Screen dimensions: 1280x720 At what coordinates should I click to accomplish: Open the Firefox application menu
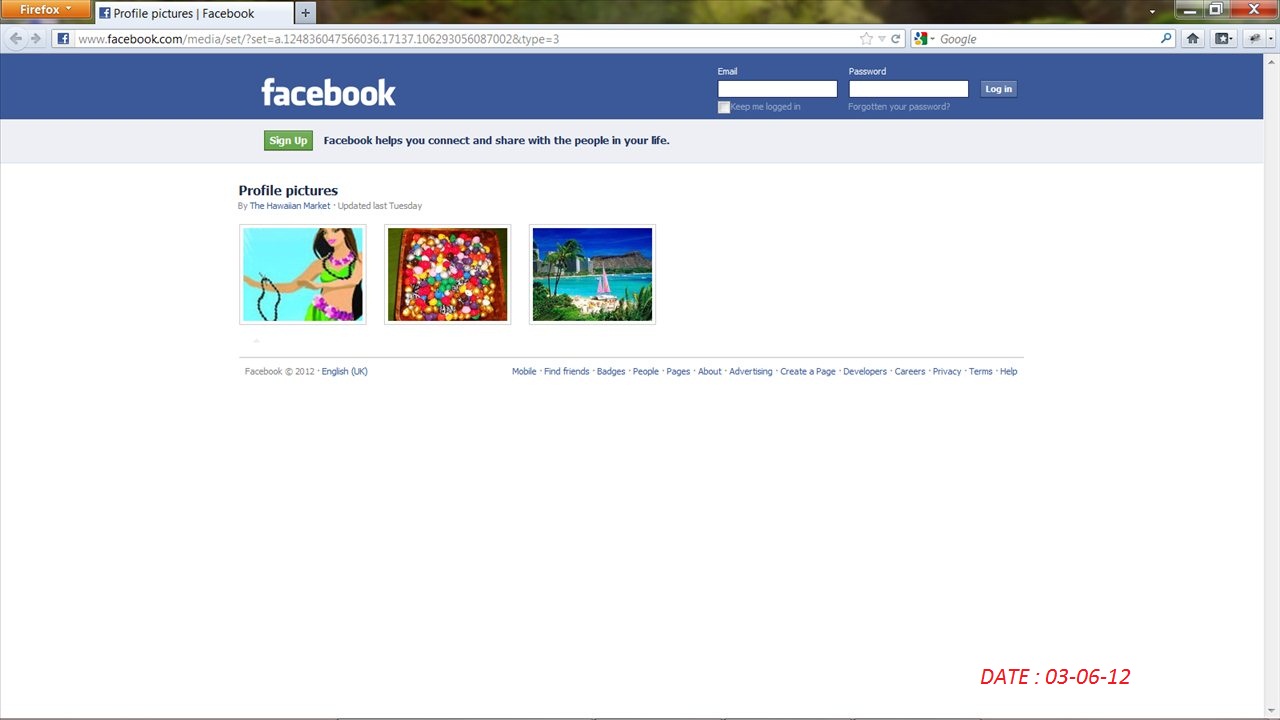pyautogui.click(x=46, y=10)
